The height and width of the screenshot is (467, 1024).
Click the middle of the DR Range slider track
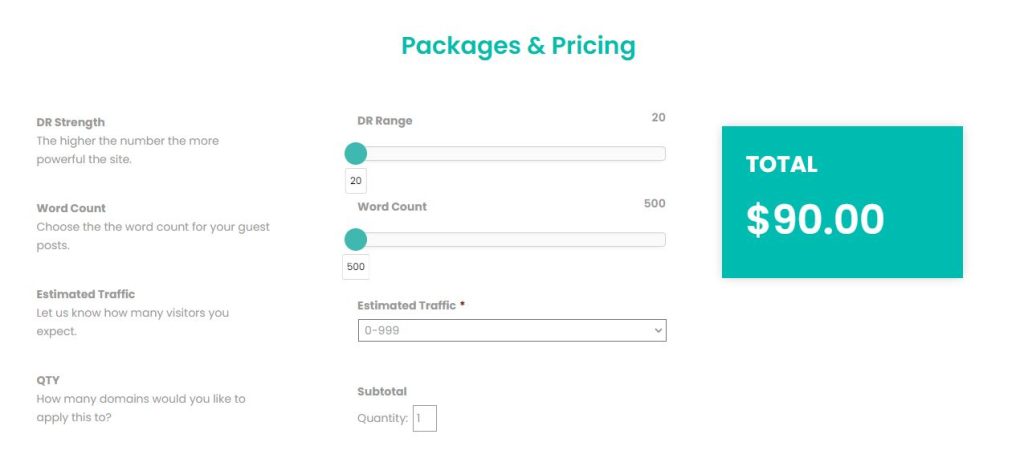(511, 153)
